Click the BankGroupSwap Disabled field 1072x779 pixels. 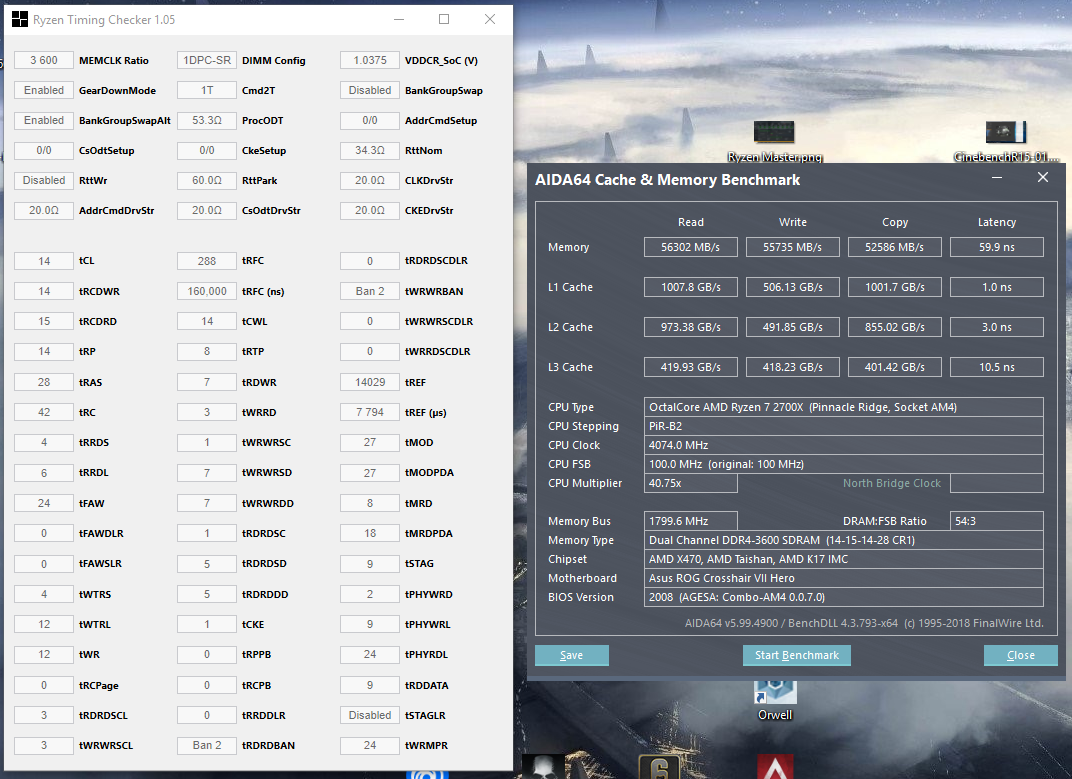[370, 90]
